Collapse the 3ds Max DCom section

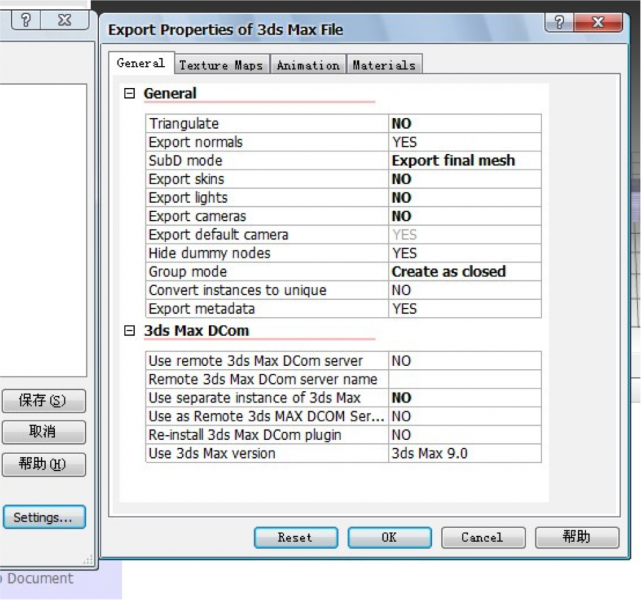(x=129, y=330)
